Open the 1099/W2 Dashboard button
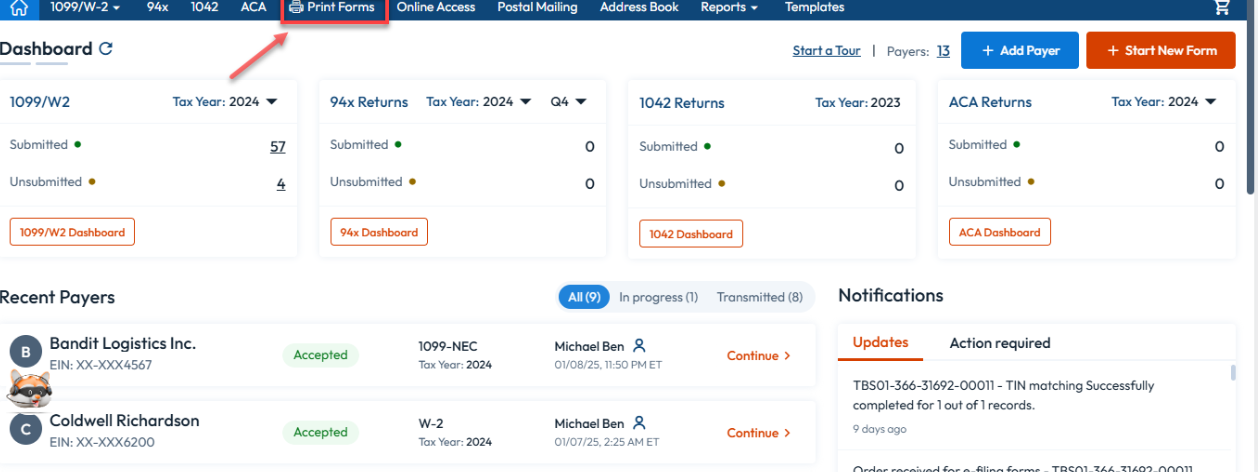 (x=72, y=232)
